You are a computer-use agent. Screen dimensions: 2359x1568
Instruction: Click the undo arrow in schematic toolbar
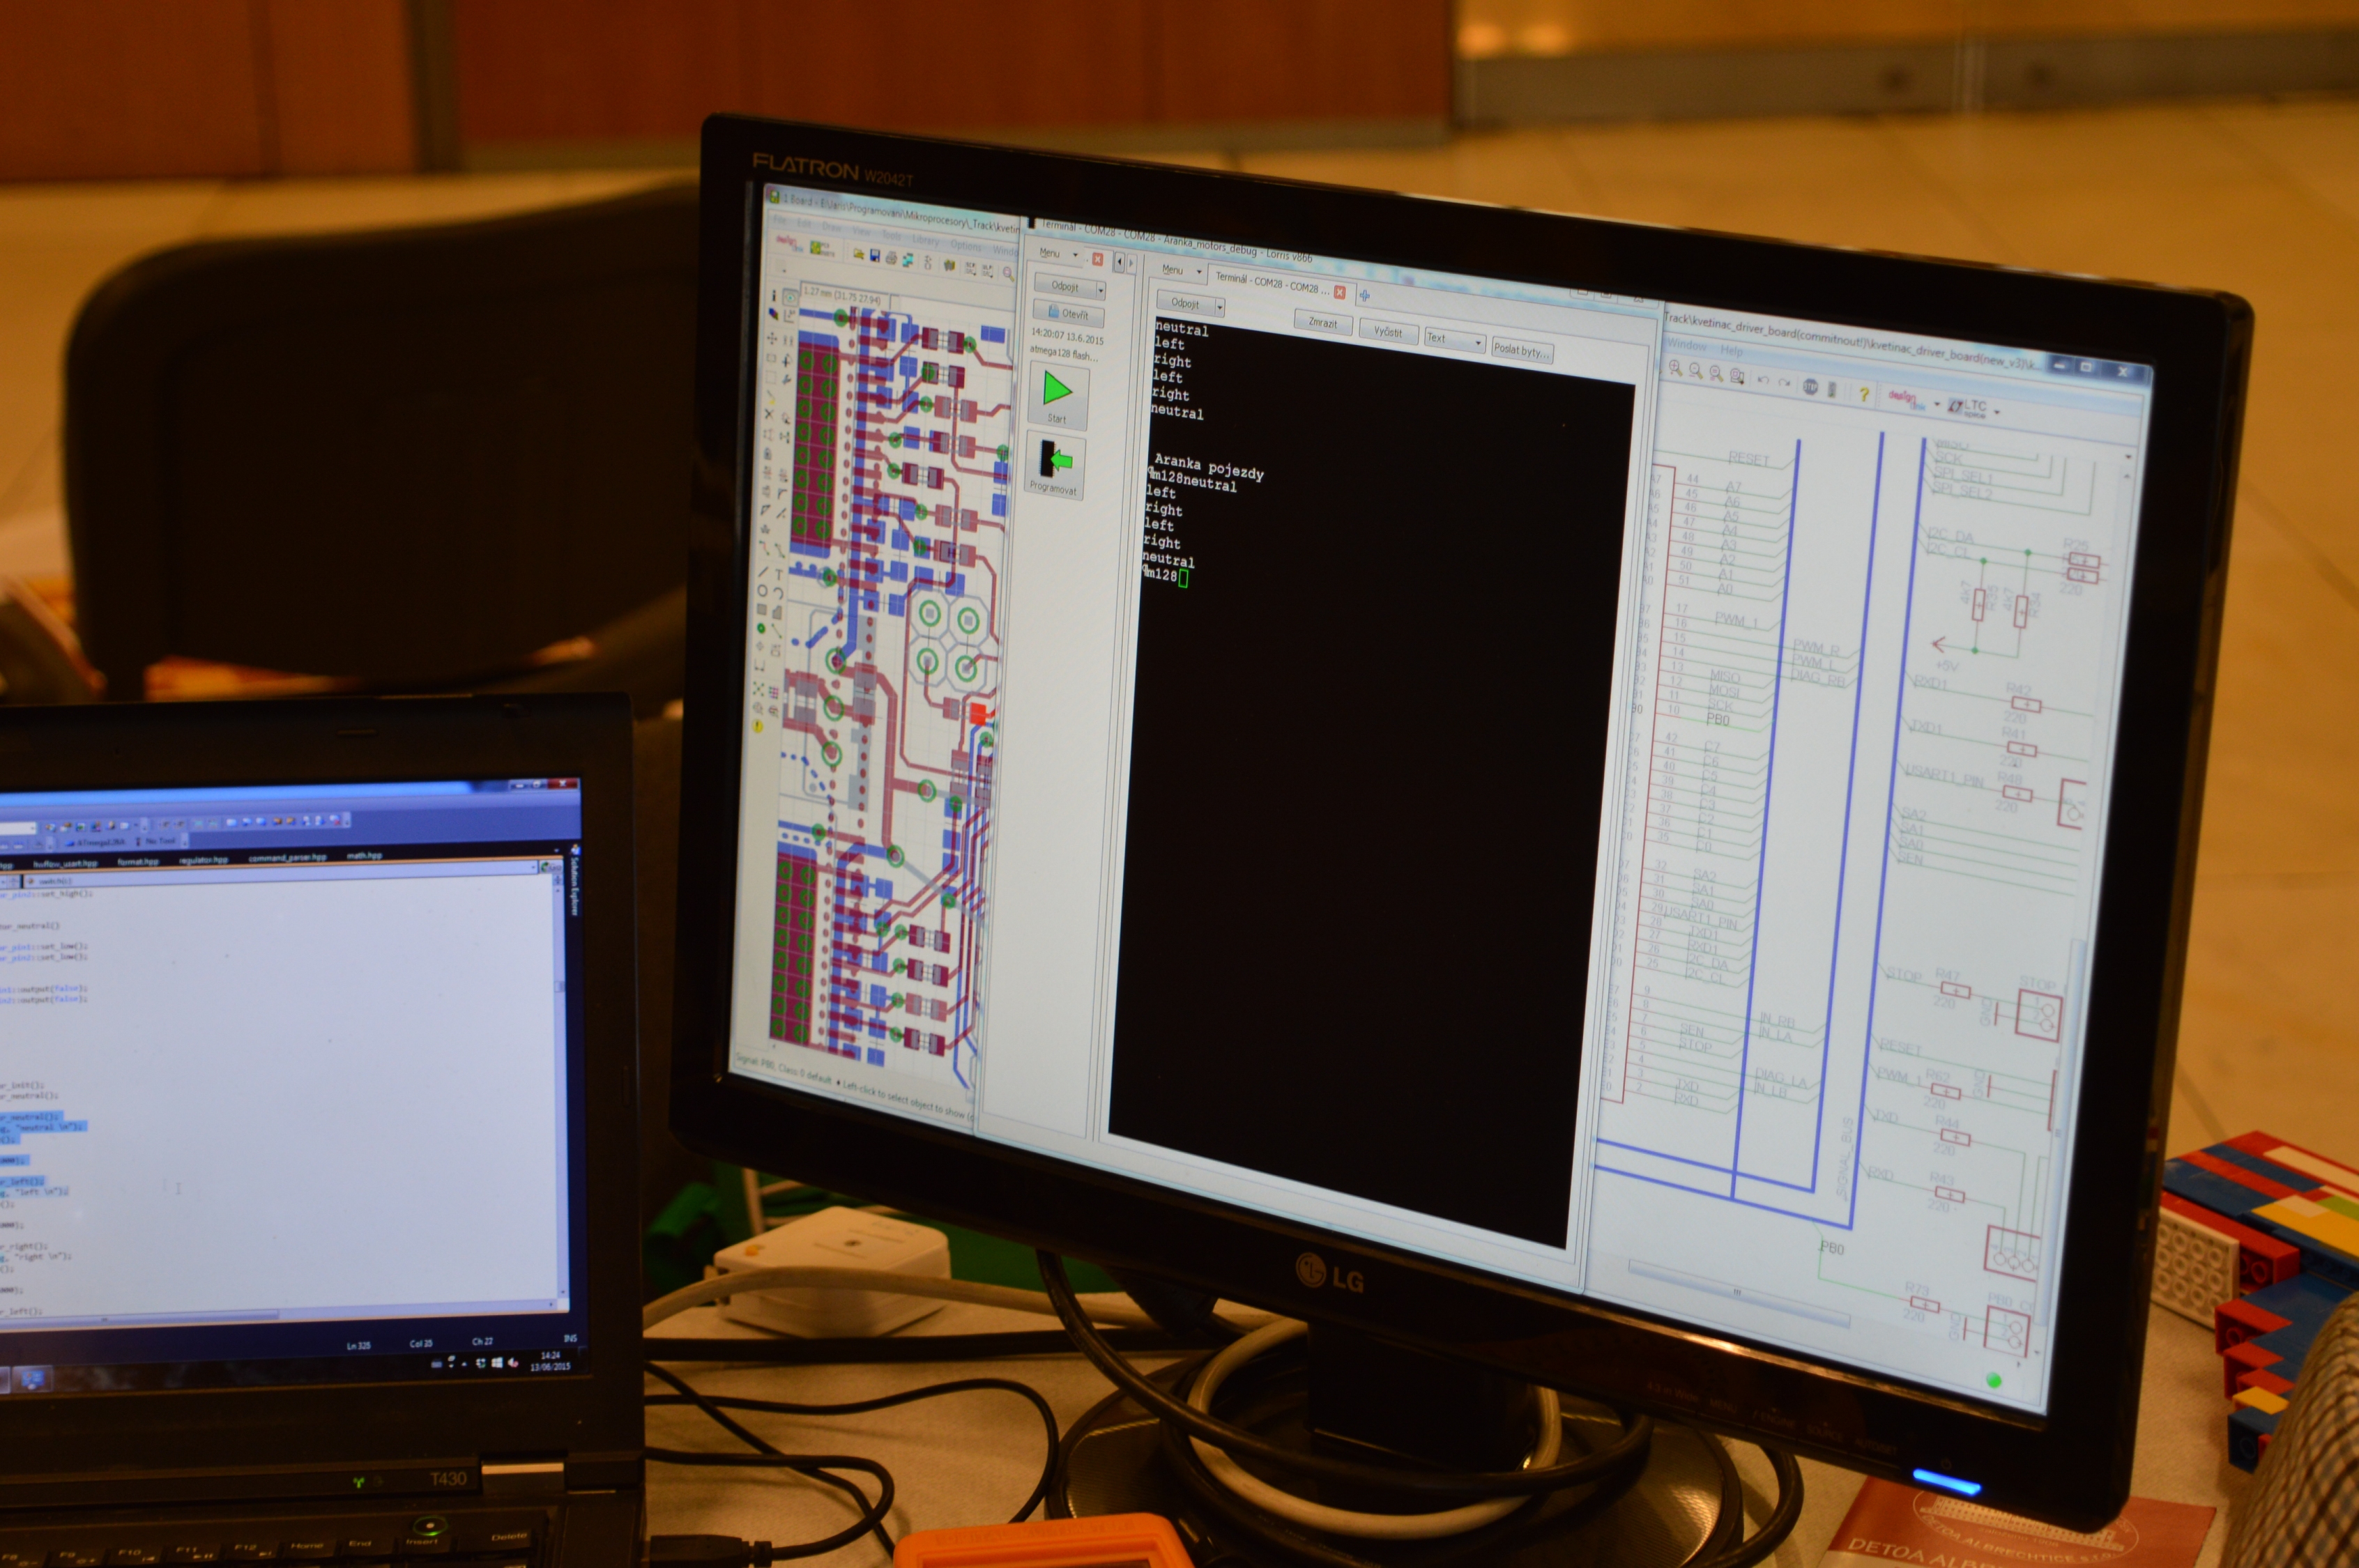pyautogui.click(x=1763, y=381)
